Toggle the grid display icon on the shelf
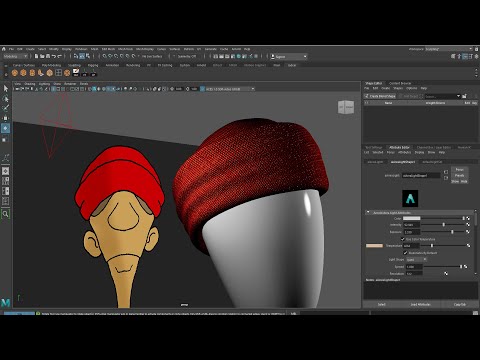The width and height of the screenshot is (480, 360). click(59, 72)
